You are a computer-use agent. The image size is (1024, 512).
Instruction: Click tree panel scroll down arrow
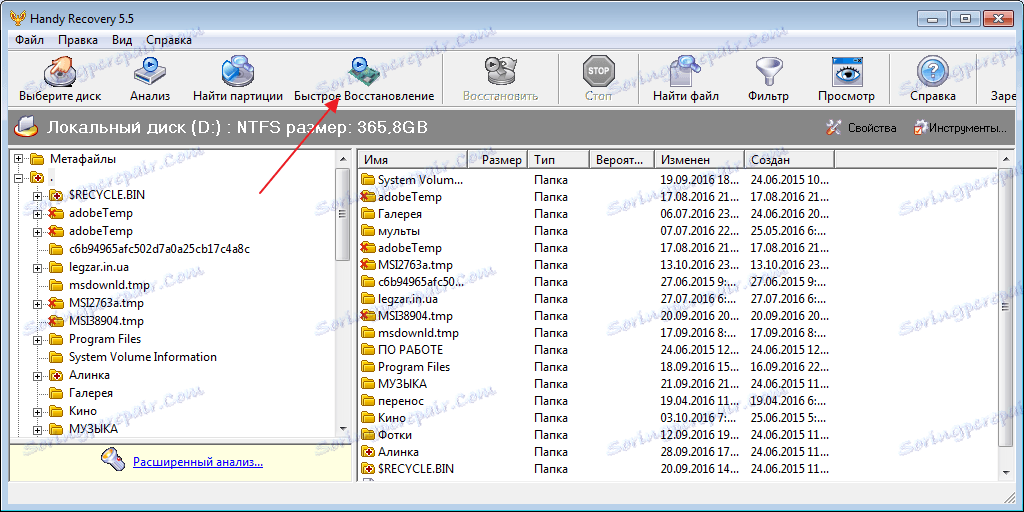344,428
